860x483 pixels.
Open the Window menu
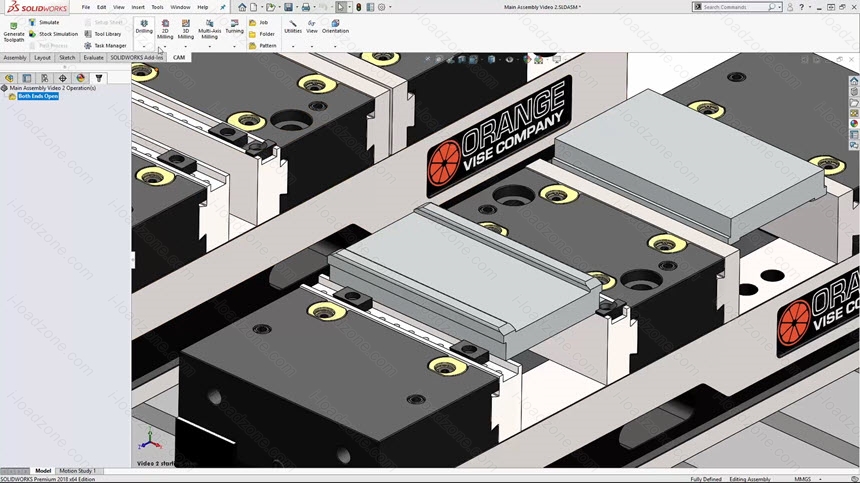coord(180,7)
